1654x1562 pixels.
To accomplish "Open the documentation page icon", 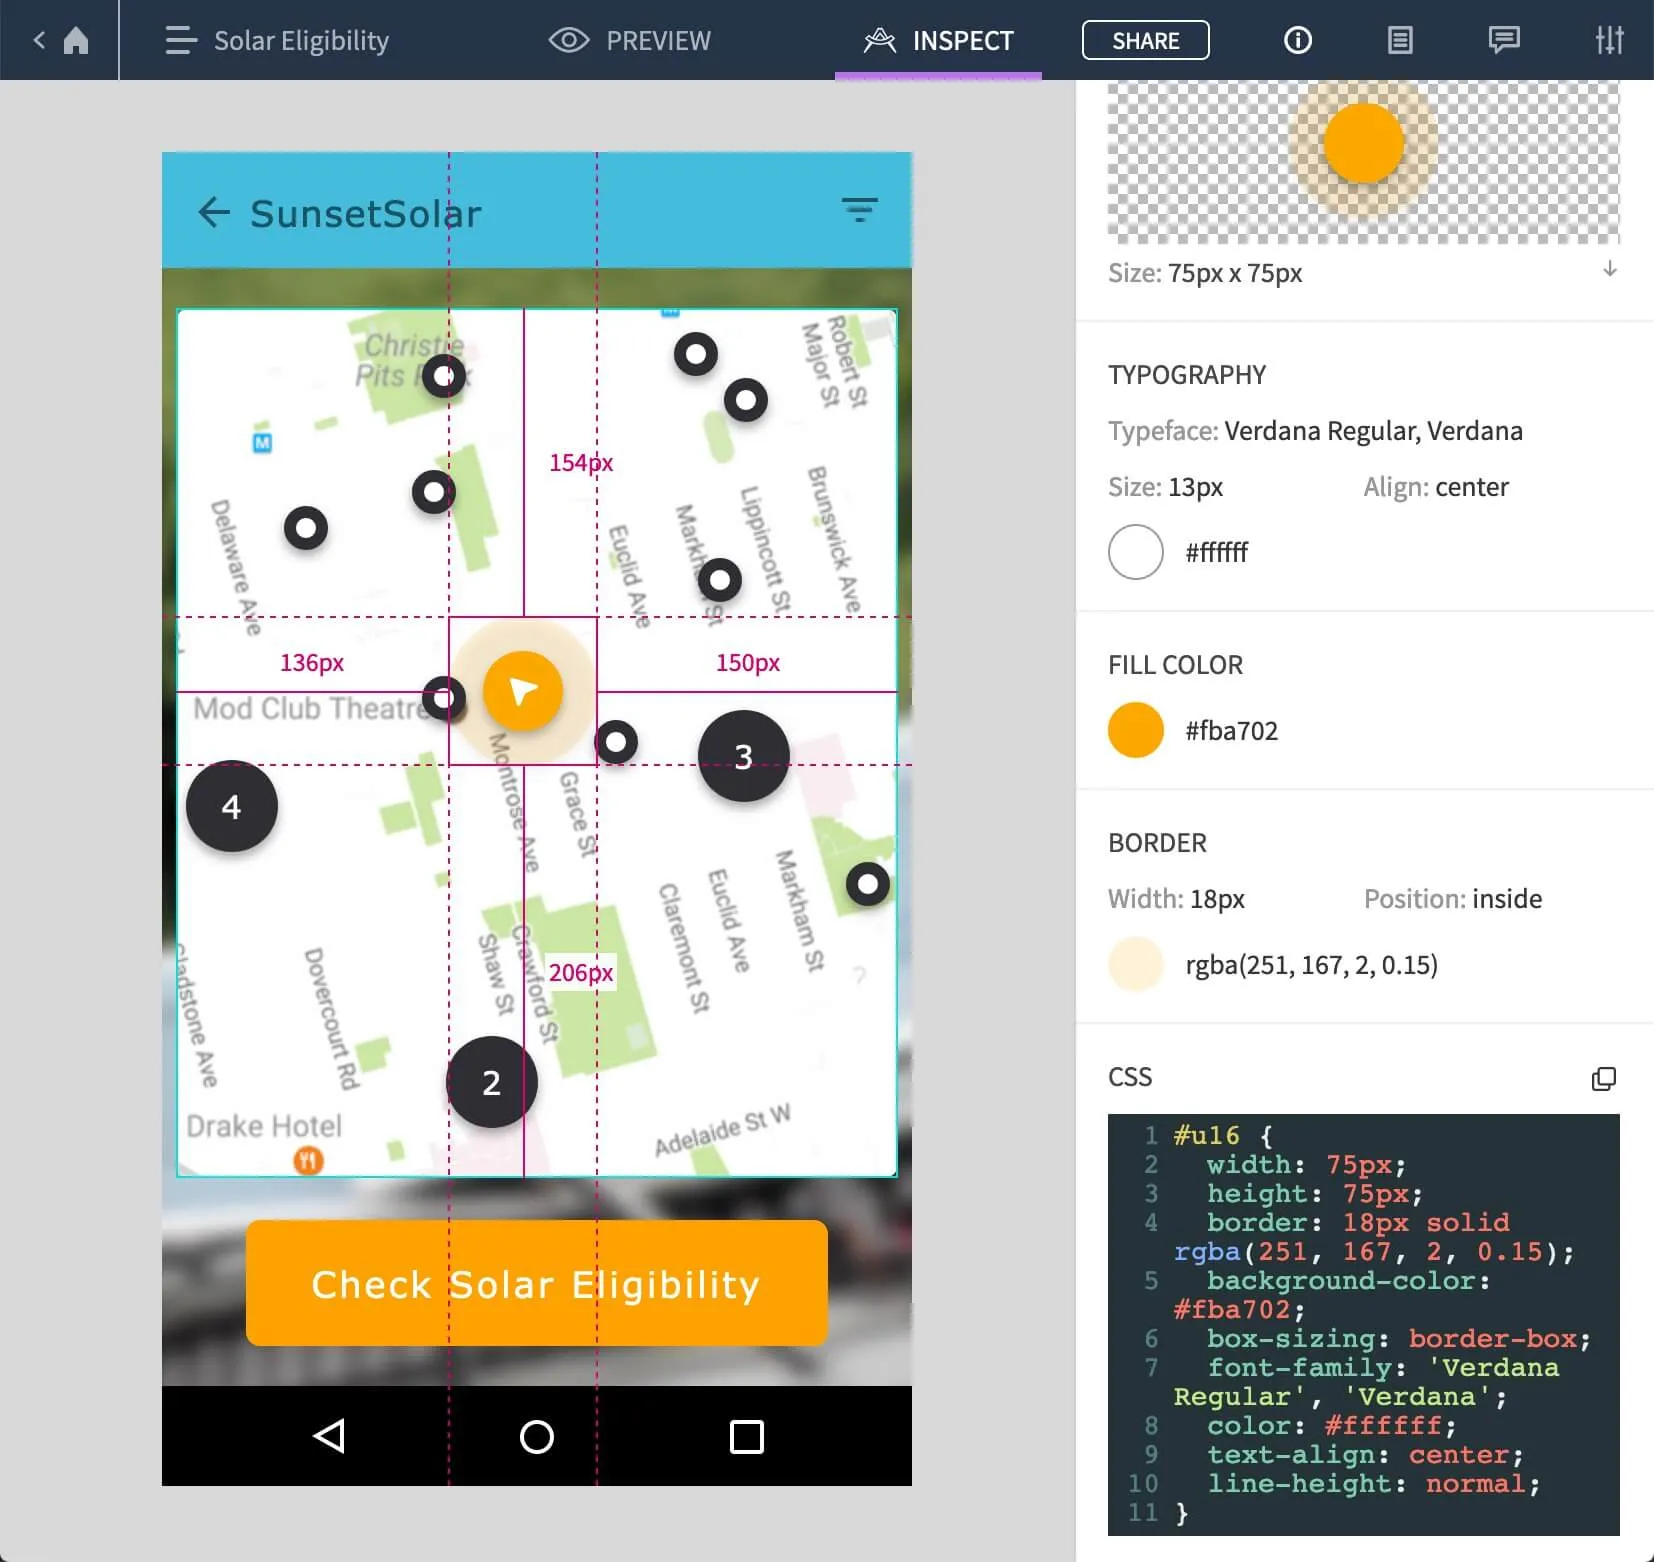I will 1400,40.
